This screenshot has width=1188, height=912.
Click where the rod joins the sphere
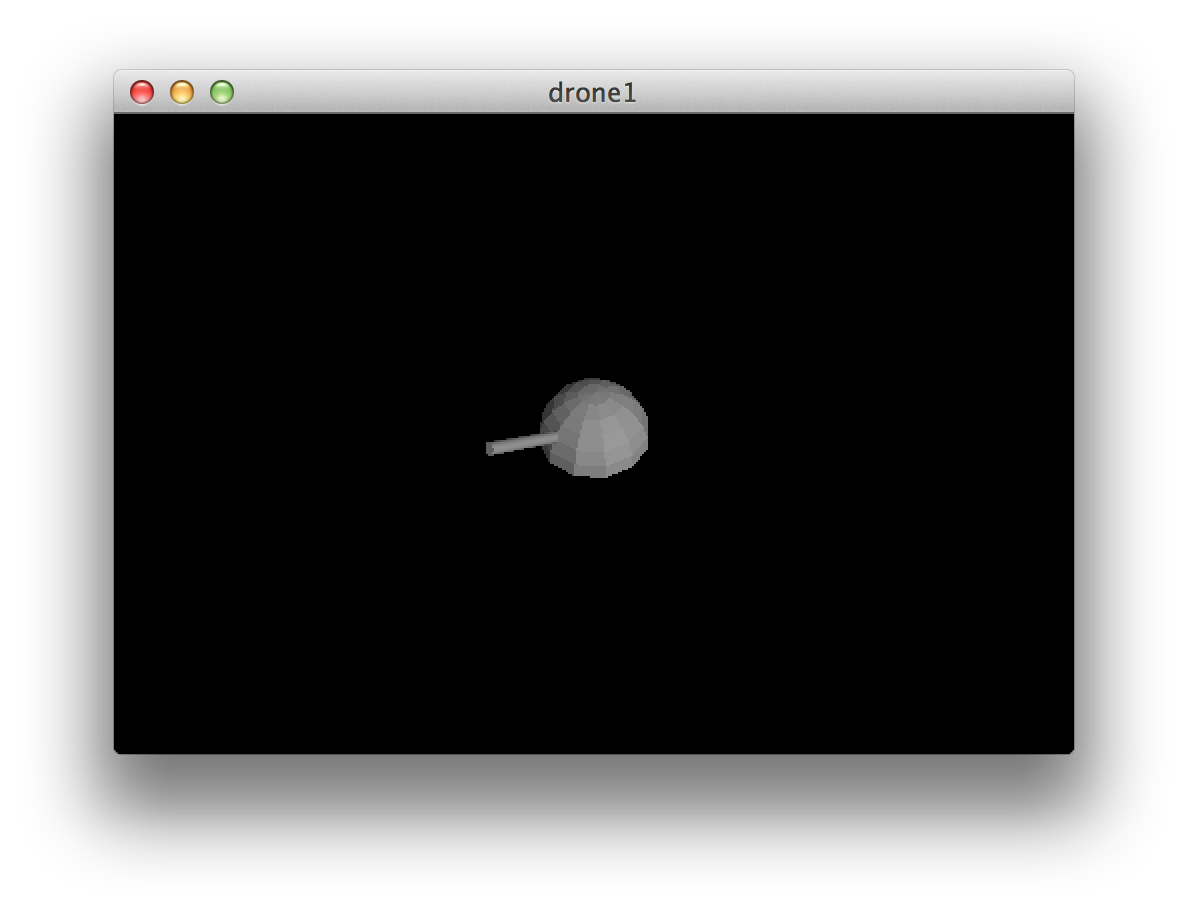(553, 438)
